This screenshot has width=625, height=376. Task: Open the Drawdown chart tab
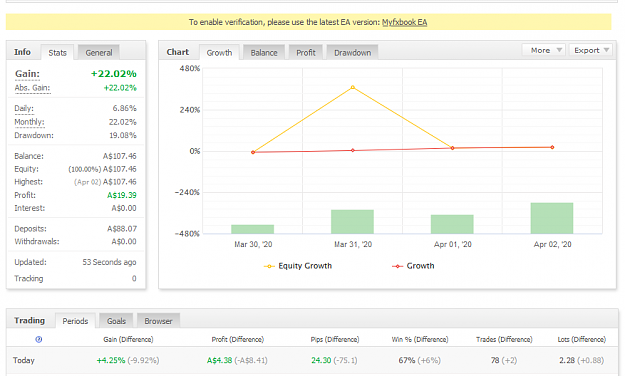coord(352,53)
